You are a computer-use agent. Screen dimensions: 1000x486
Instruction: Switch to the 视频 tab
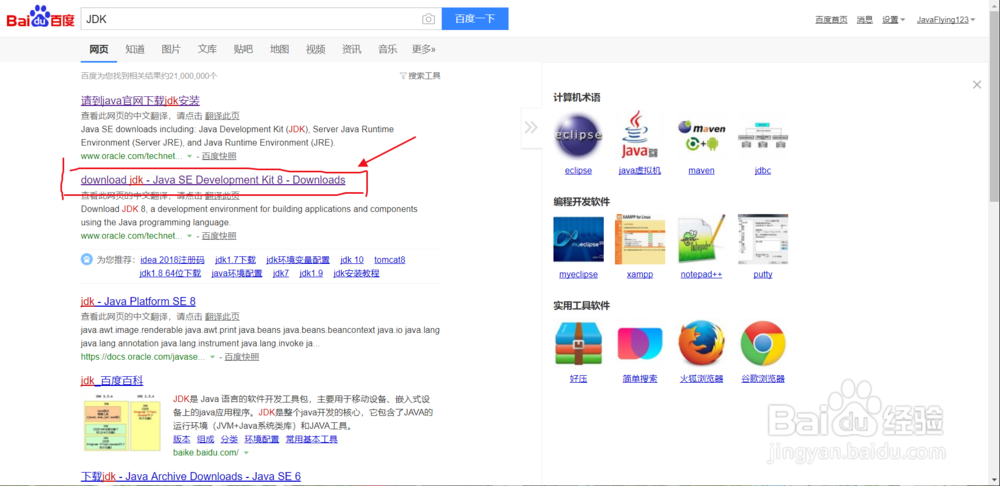(x=316, y=49)
